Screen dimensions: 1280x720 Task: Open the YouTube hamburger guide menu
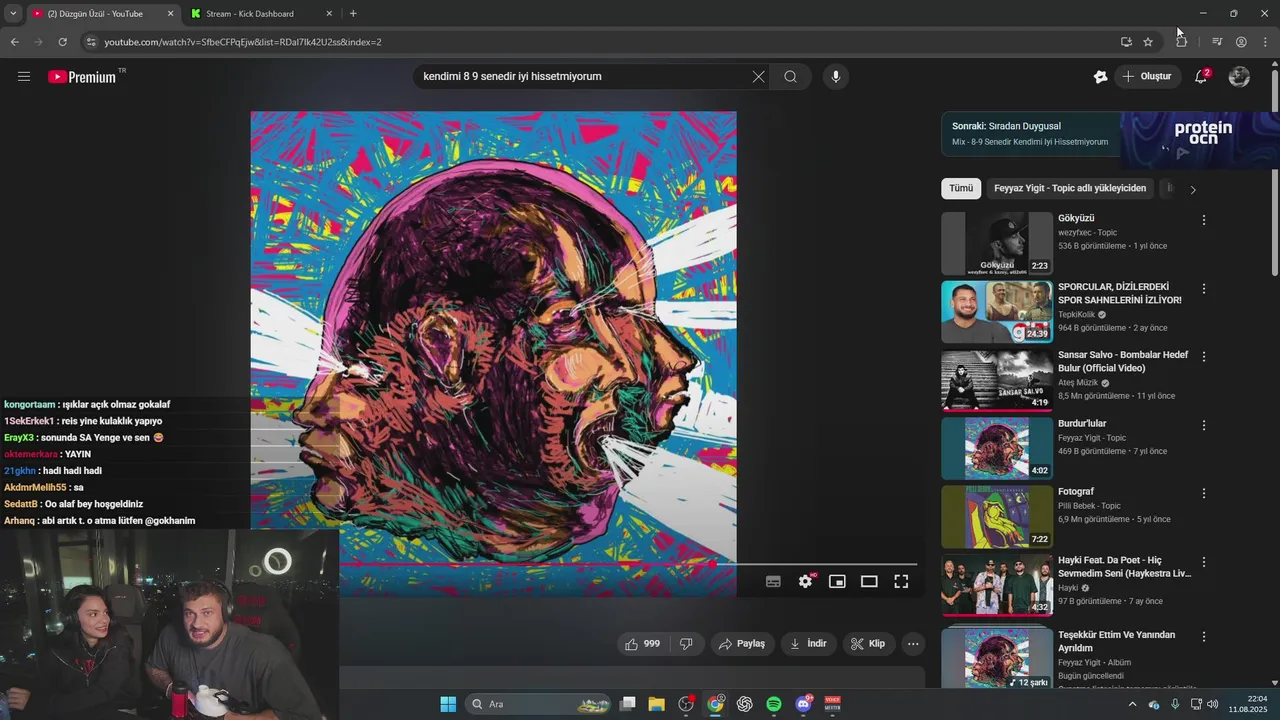pyautogui.click(x=24, y=76)
